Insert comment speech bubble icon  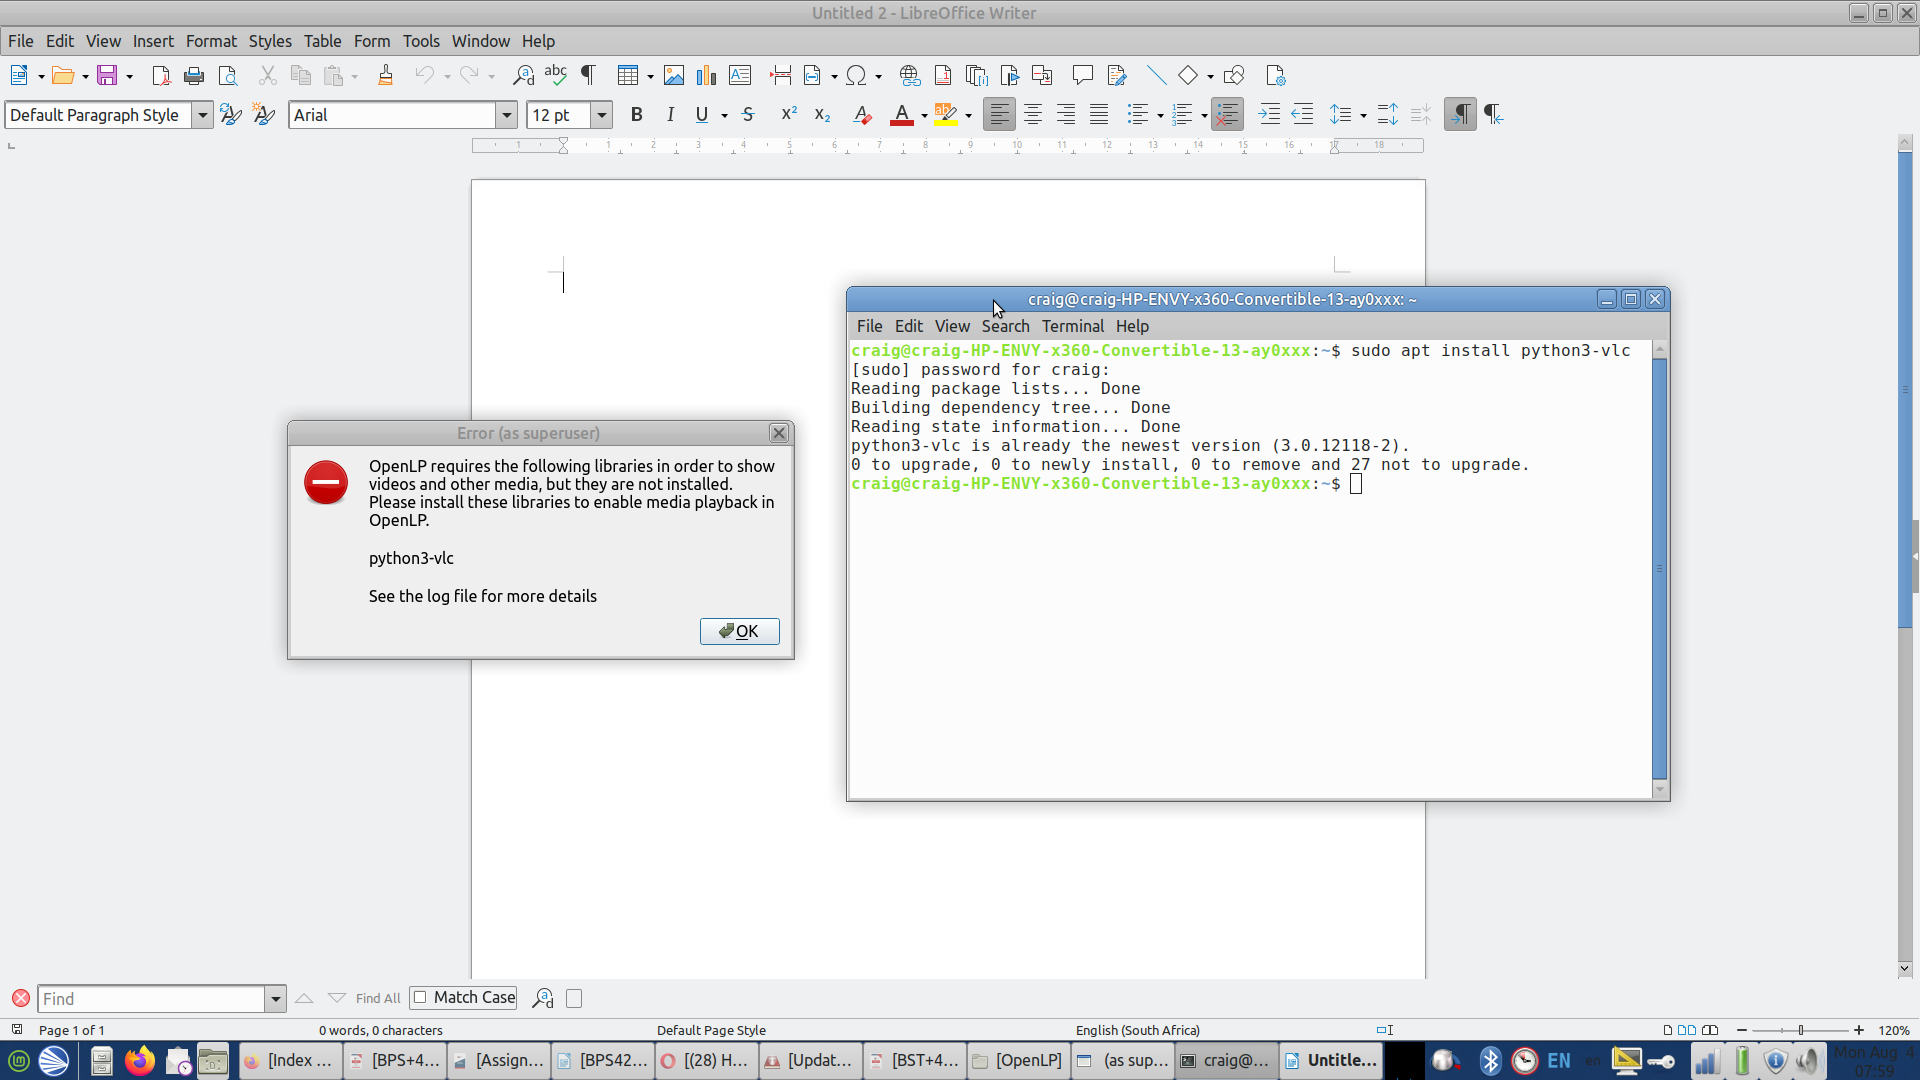[x=1082, y=76]
